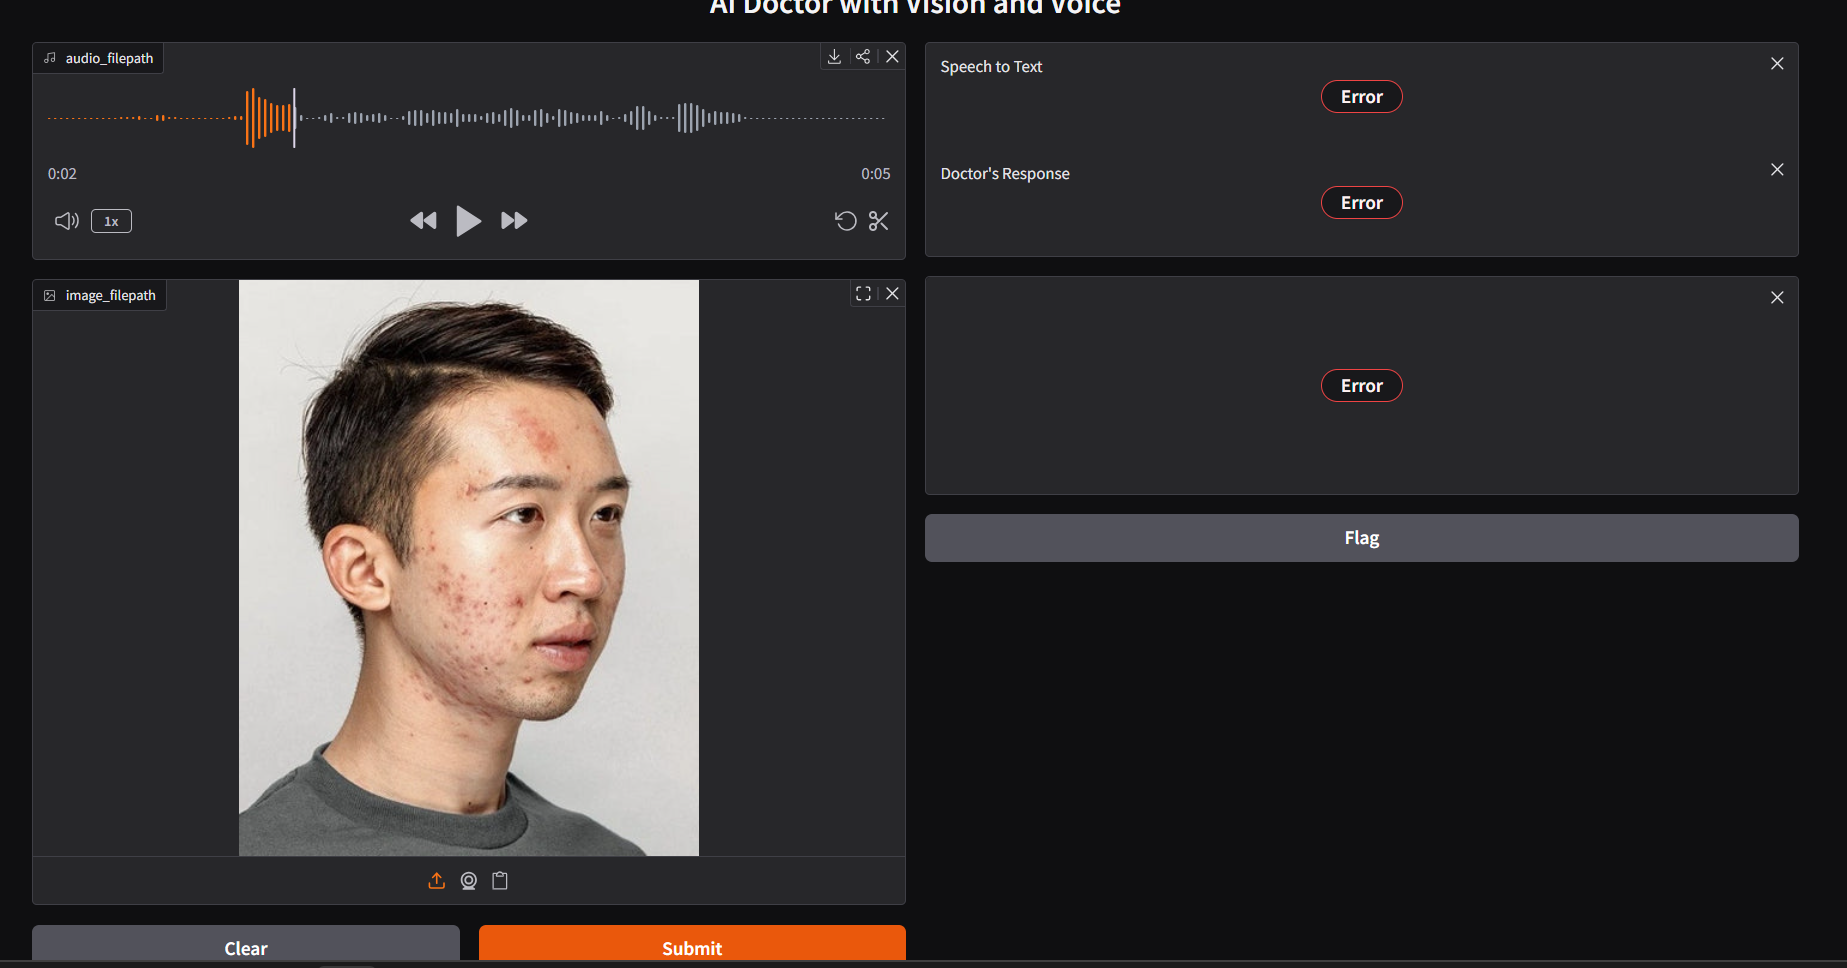This screenshot has width=1847, height=968.
Task: Upload a new patient image
Action: pyautogui.click(x=436, y=881)
